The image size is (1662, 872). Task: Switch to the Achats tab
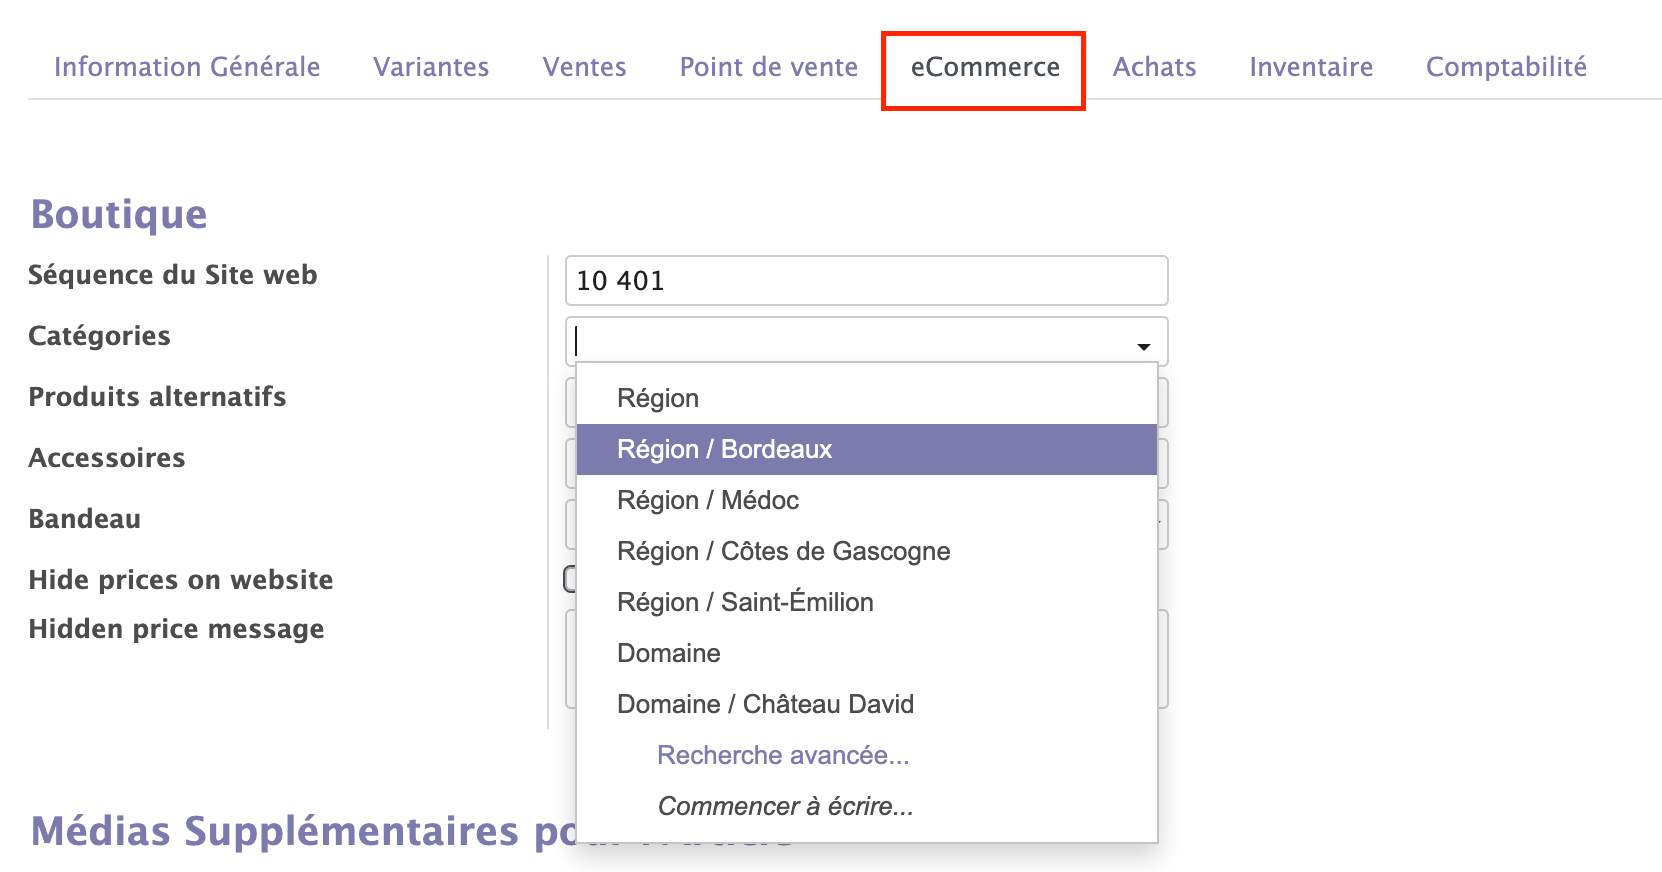click(x=1154, y=67)
